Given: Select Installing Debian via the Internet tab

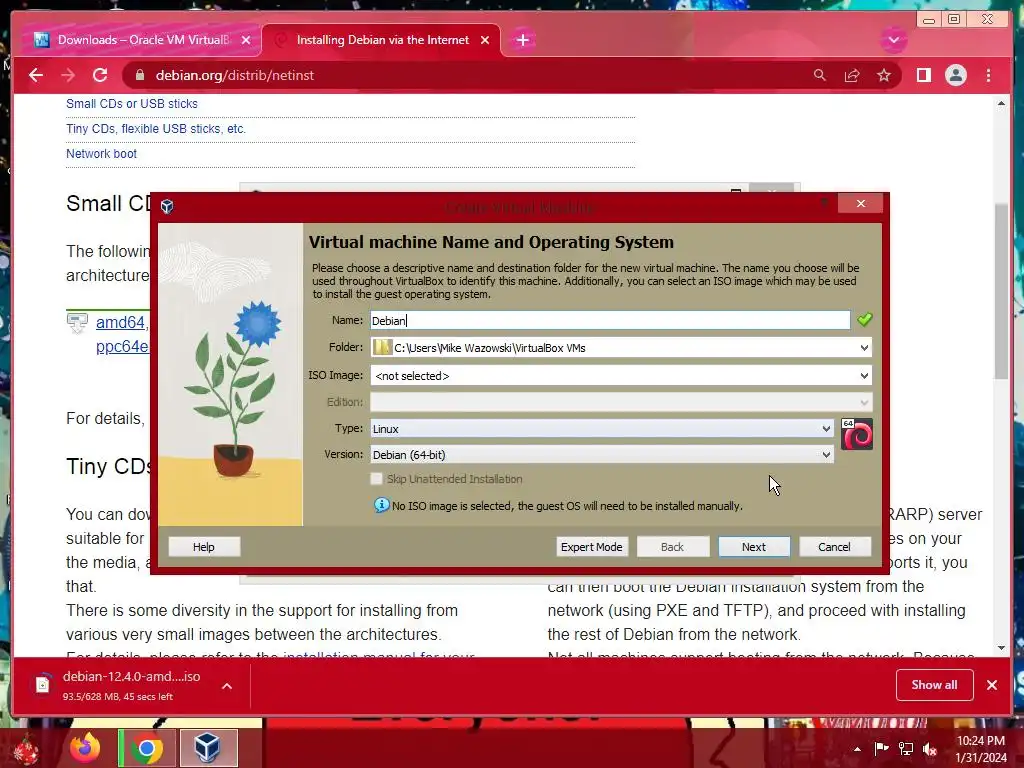Looking at the screenshot, I should coord(382,40).
